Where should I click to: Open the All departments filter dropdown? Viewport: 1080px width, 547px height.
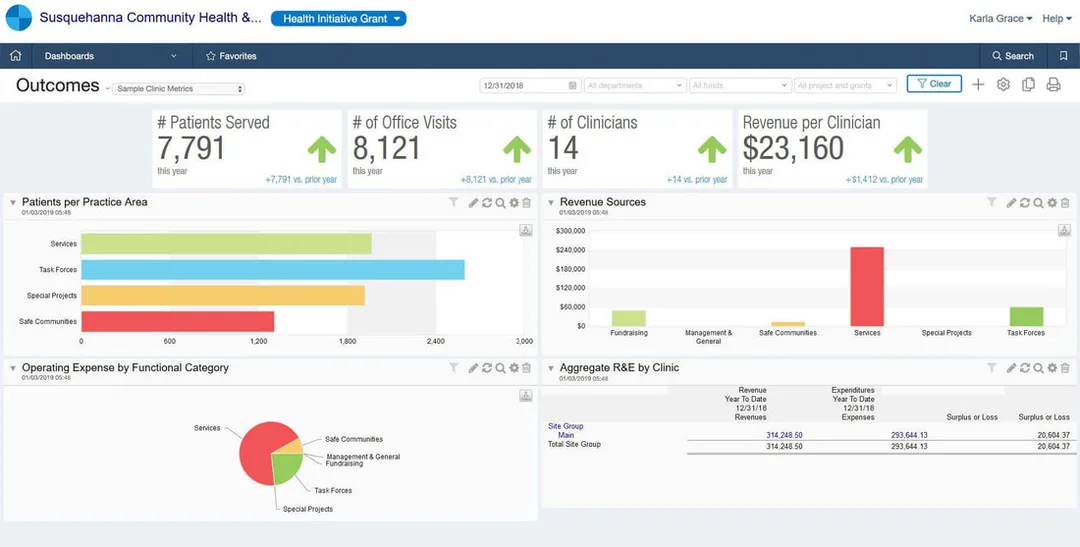coord(635,85)
